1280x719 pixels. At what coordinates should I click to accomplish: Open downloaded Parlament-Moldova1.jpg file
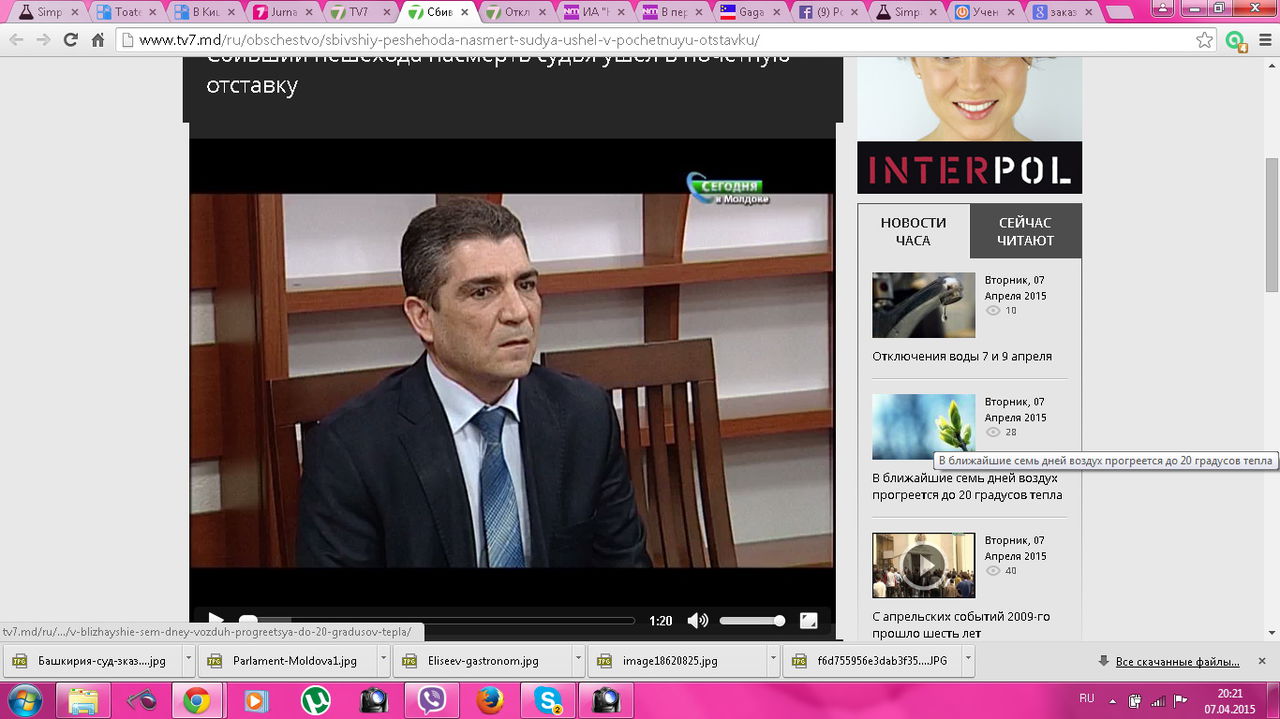pyautogui.click(x=288, y=661)
